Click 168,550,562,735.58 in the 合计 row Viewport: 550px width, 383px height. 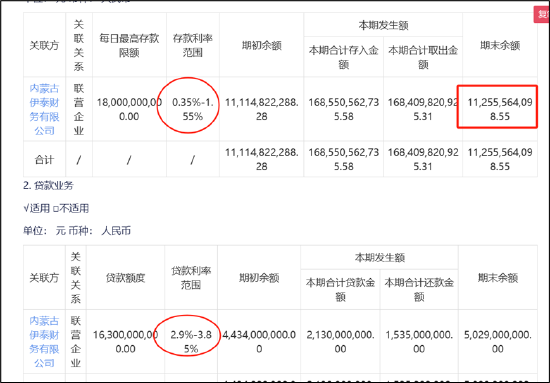(343, 159)
